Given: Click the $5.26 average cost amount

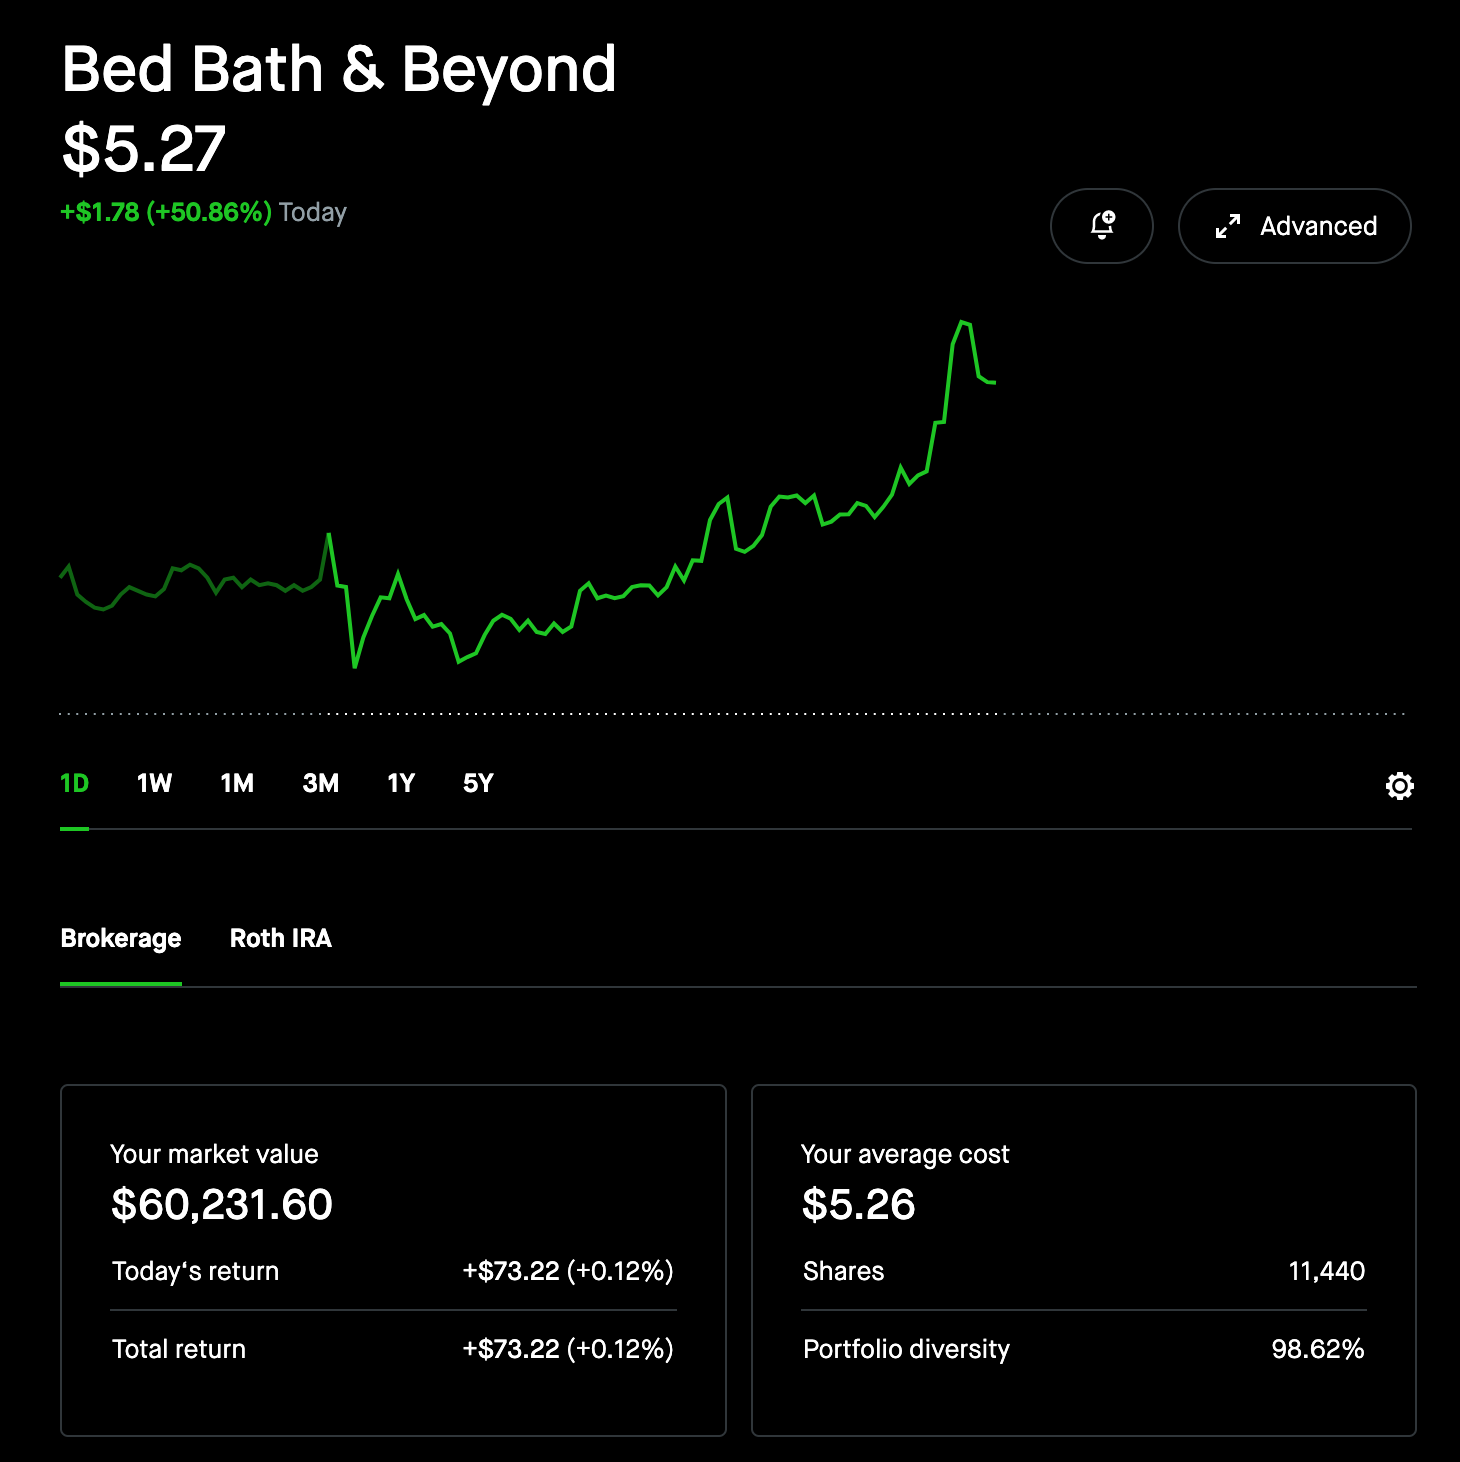Looking at the screenshot, I should click(x=858, y=1204).
